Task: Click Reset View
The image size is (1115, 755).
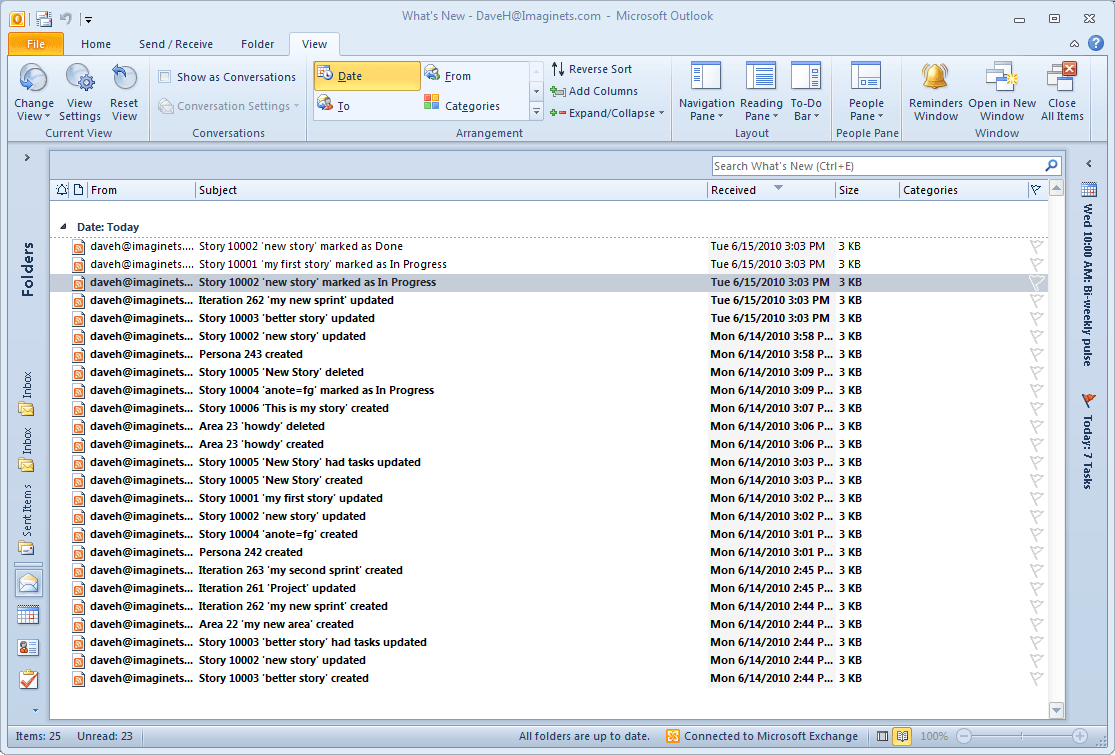Action: click(x=124, y=92)
